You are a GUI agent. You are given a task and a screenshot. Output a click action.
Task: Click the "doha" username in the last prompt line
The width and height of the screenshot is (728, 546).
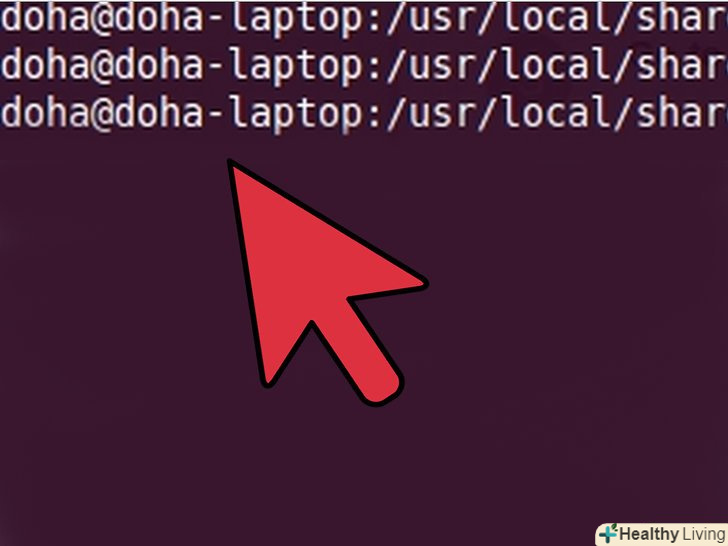(x=44, y=113)
